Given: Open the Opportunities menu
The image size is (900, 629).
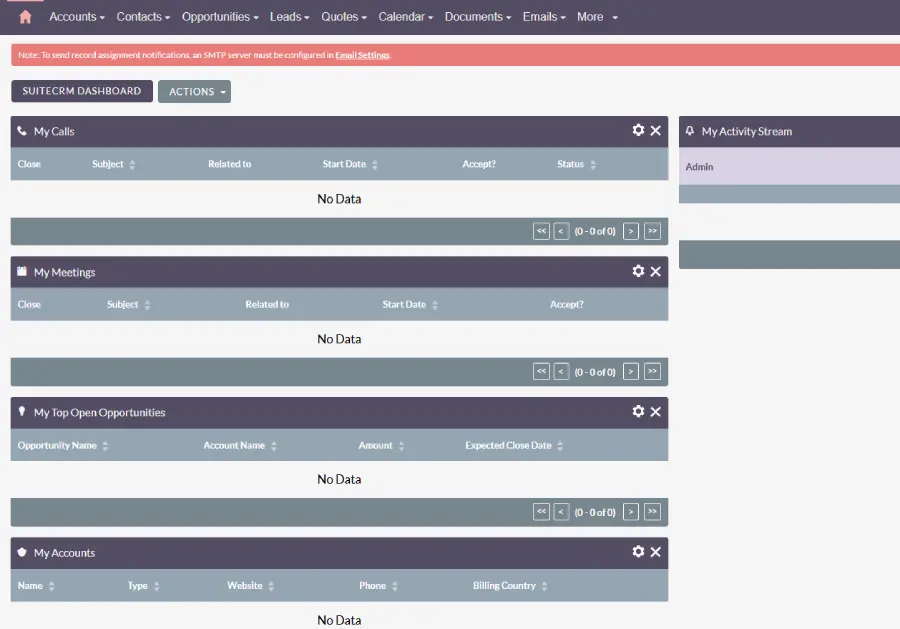Looking at the screenshot, I should pos(220,17).
